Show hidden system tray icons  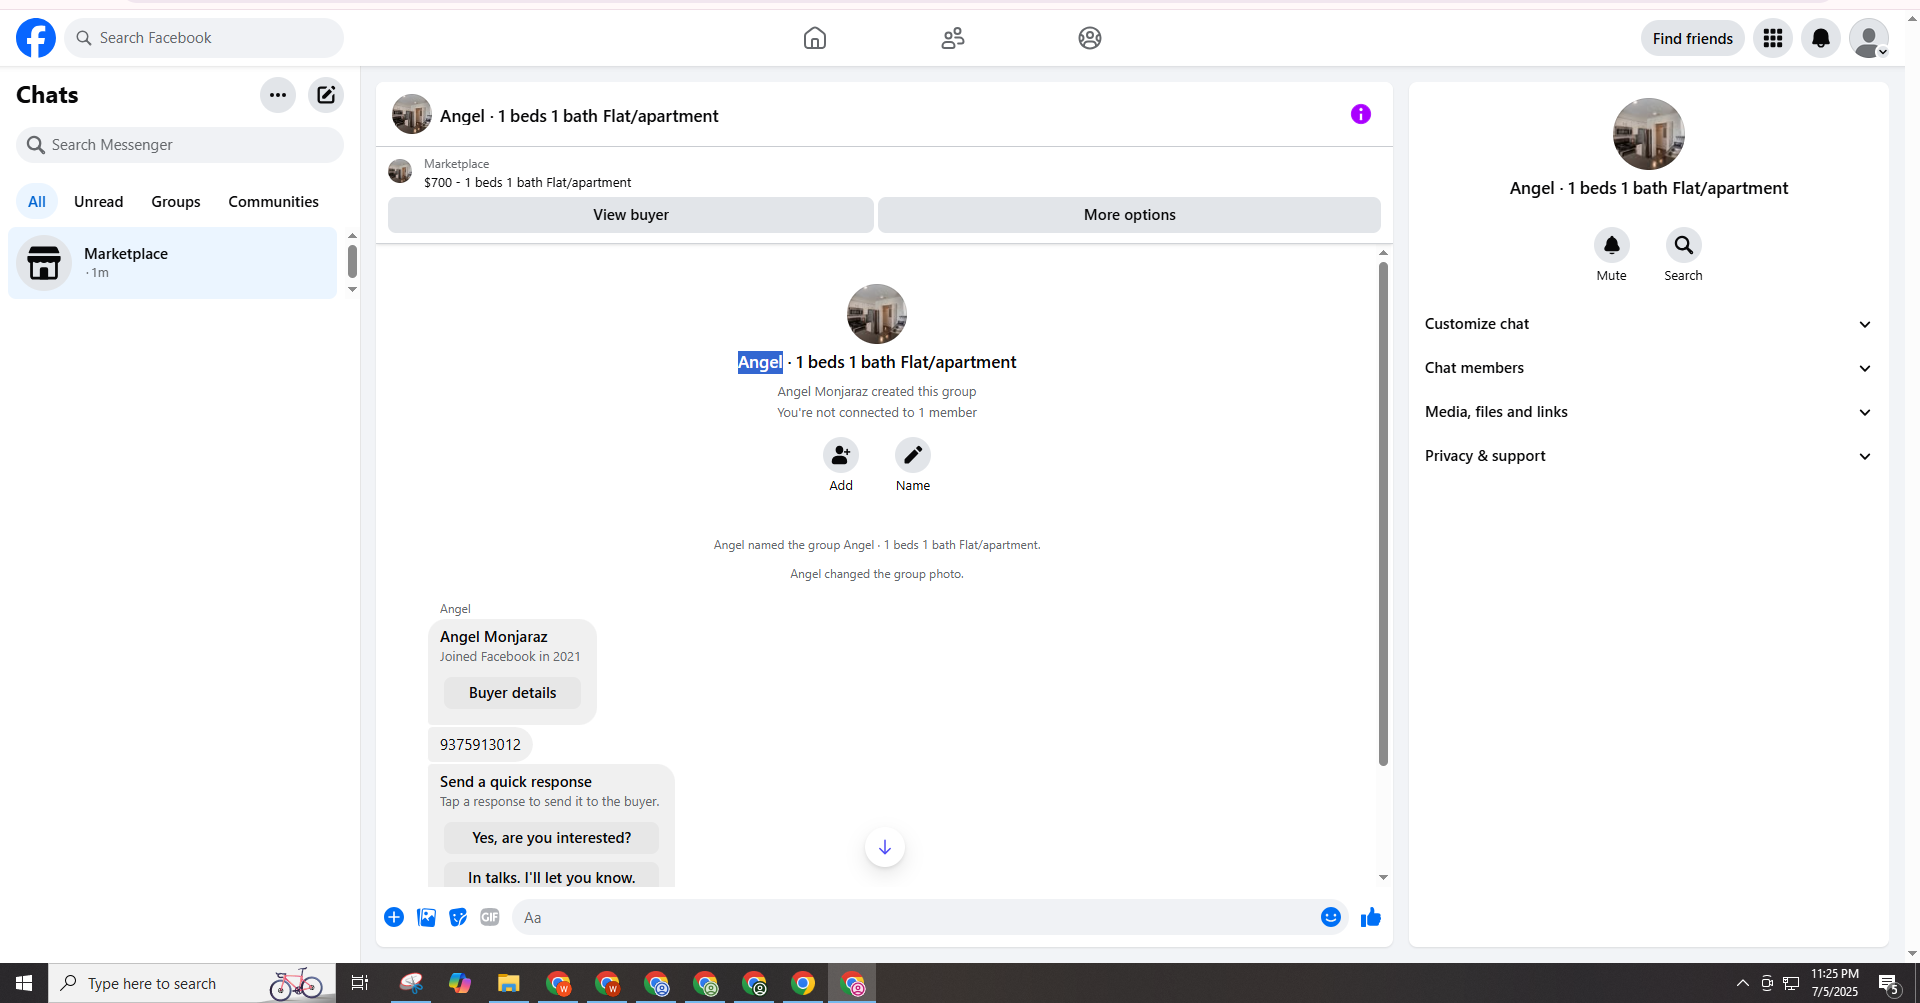coord(1743,983)
